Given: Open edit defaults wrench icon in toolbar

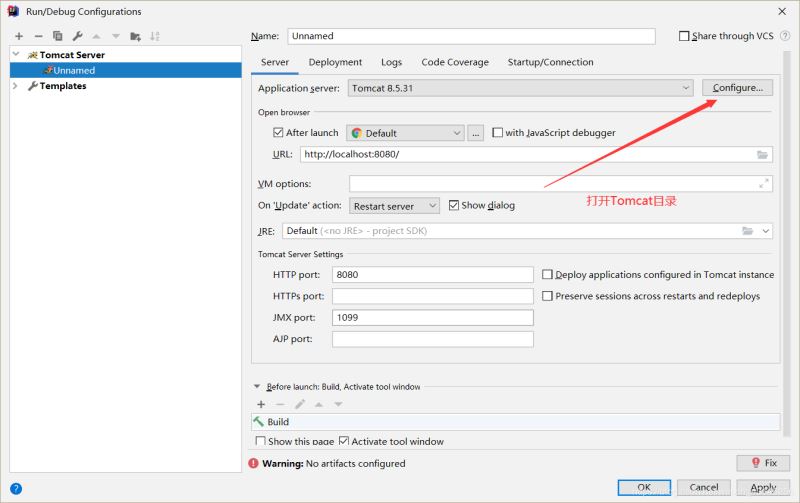Looking at the screenshot, I should pos(77,36).
